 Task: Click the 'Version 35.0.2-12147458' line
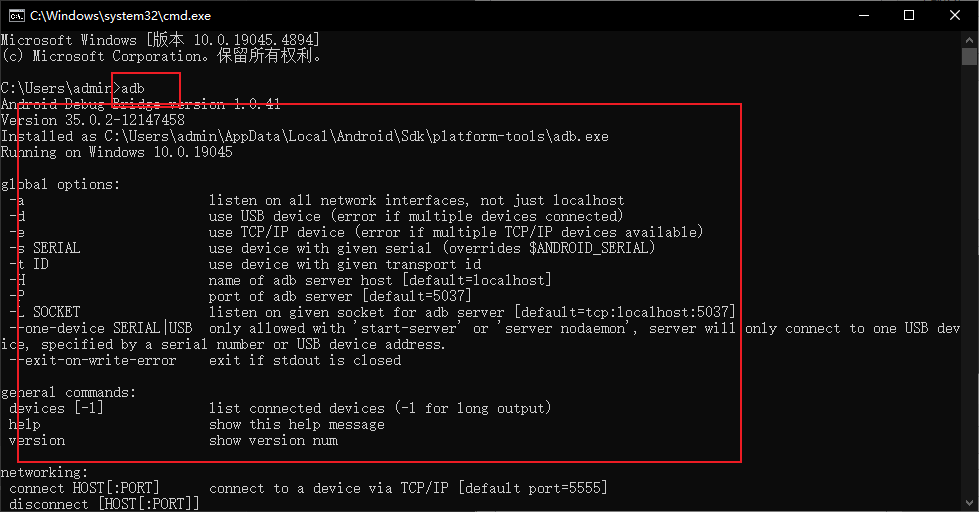(x=93, y=120)
